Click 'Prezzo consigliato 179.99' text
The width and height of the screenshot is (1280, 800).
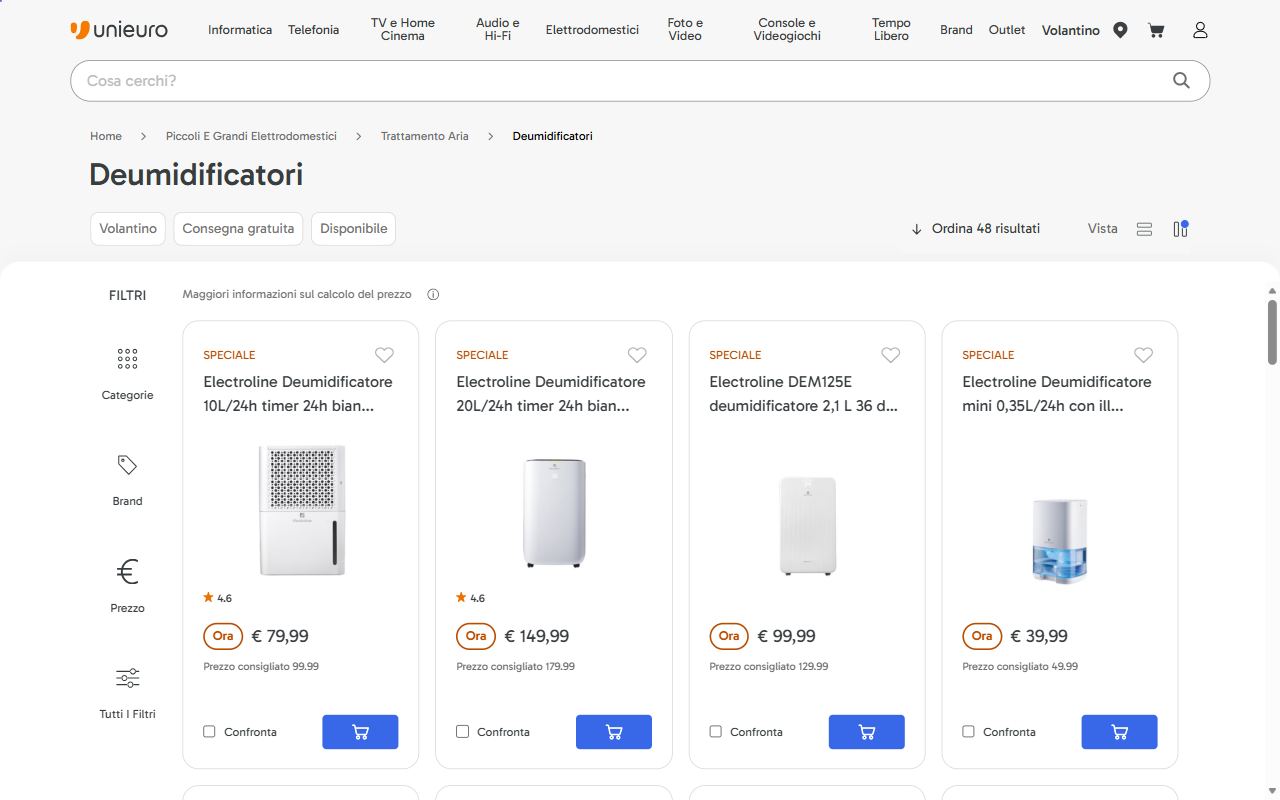click(516, 667)
